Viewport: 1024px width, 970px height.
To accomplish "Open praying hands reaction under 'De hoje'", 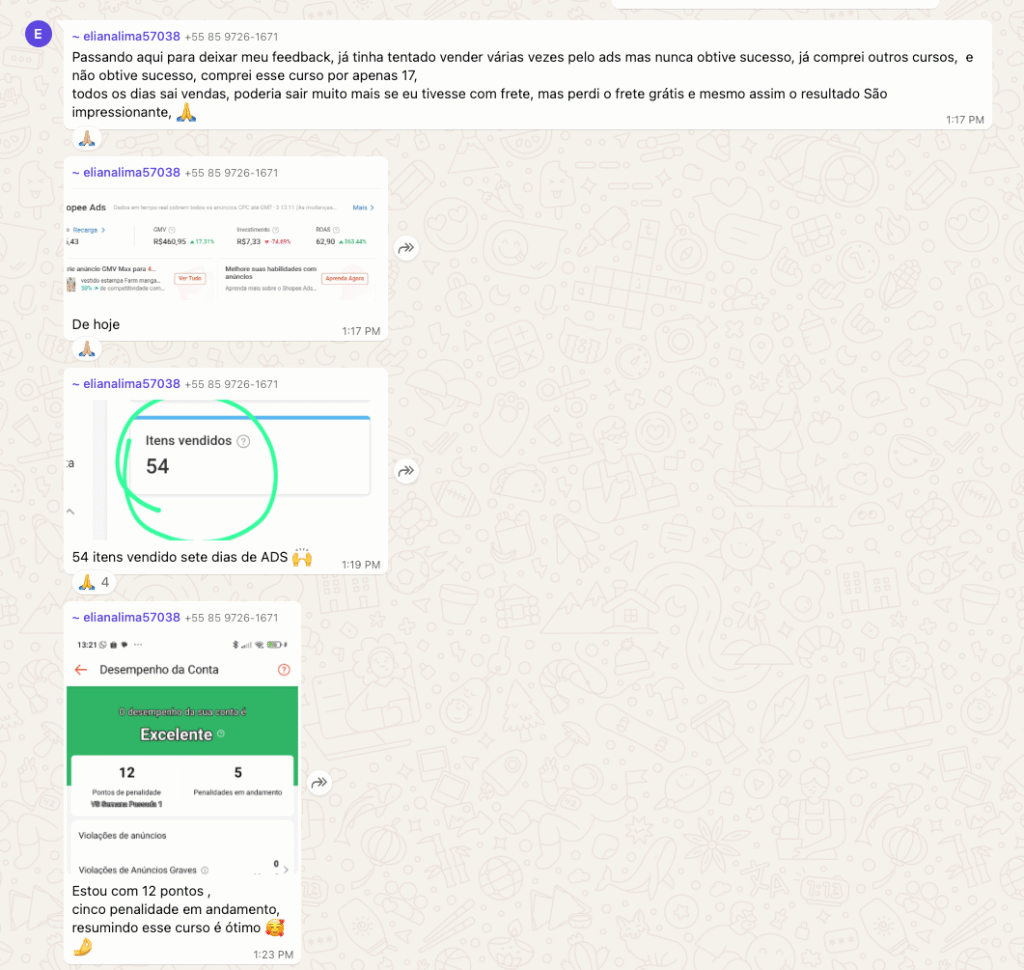I will tap(87, 349).
